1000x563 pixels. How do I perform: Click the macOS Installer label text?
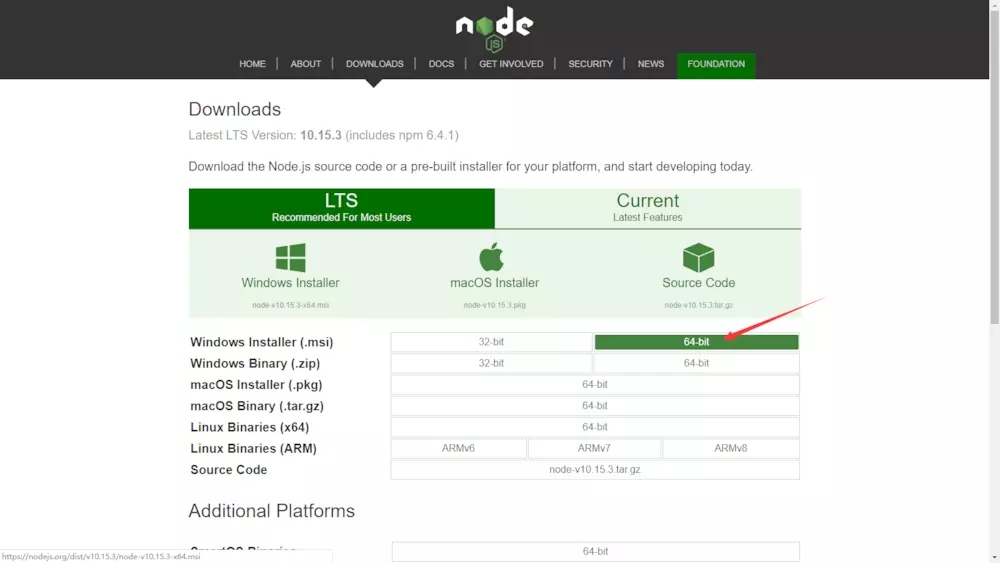(x=494, y=282)
